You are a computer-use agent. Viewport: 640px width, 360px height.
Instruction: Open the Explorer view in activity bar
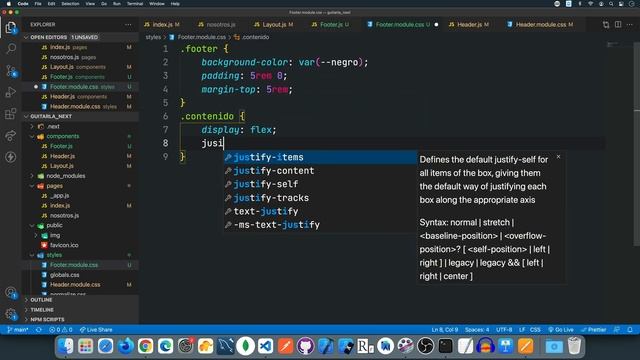11,28
